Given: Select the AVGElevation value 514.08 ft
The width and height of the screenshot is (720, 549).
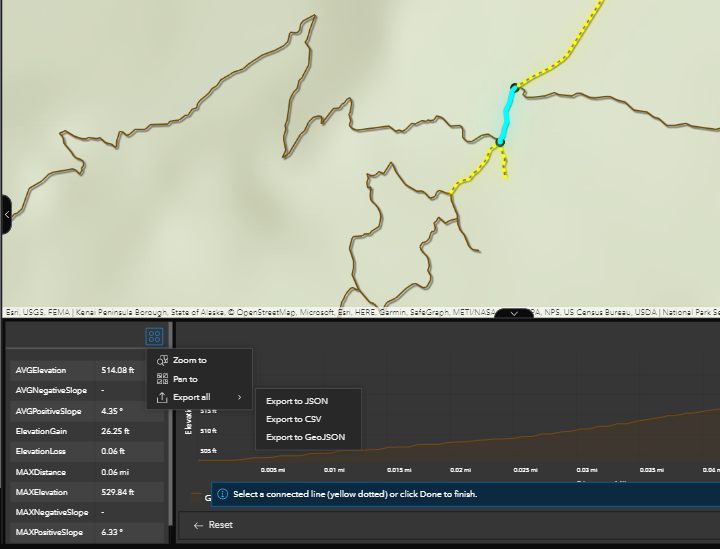Looking at the screenshot, I should click(x=118, y=370).
